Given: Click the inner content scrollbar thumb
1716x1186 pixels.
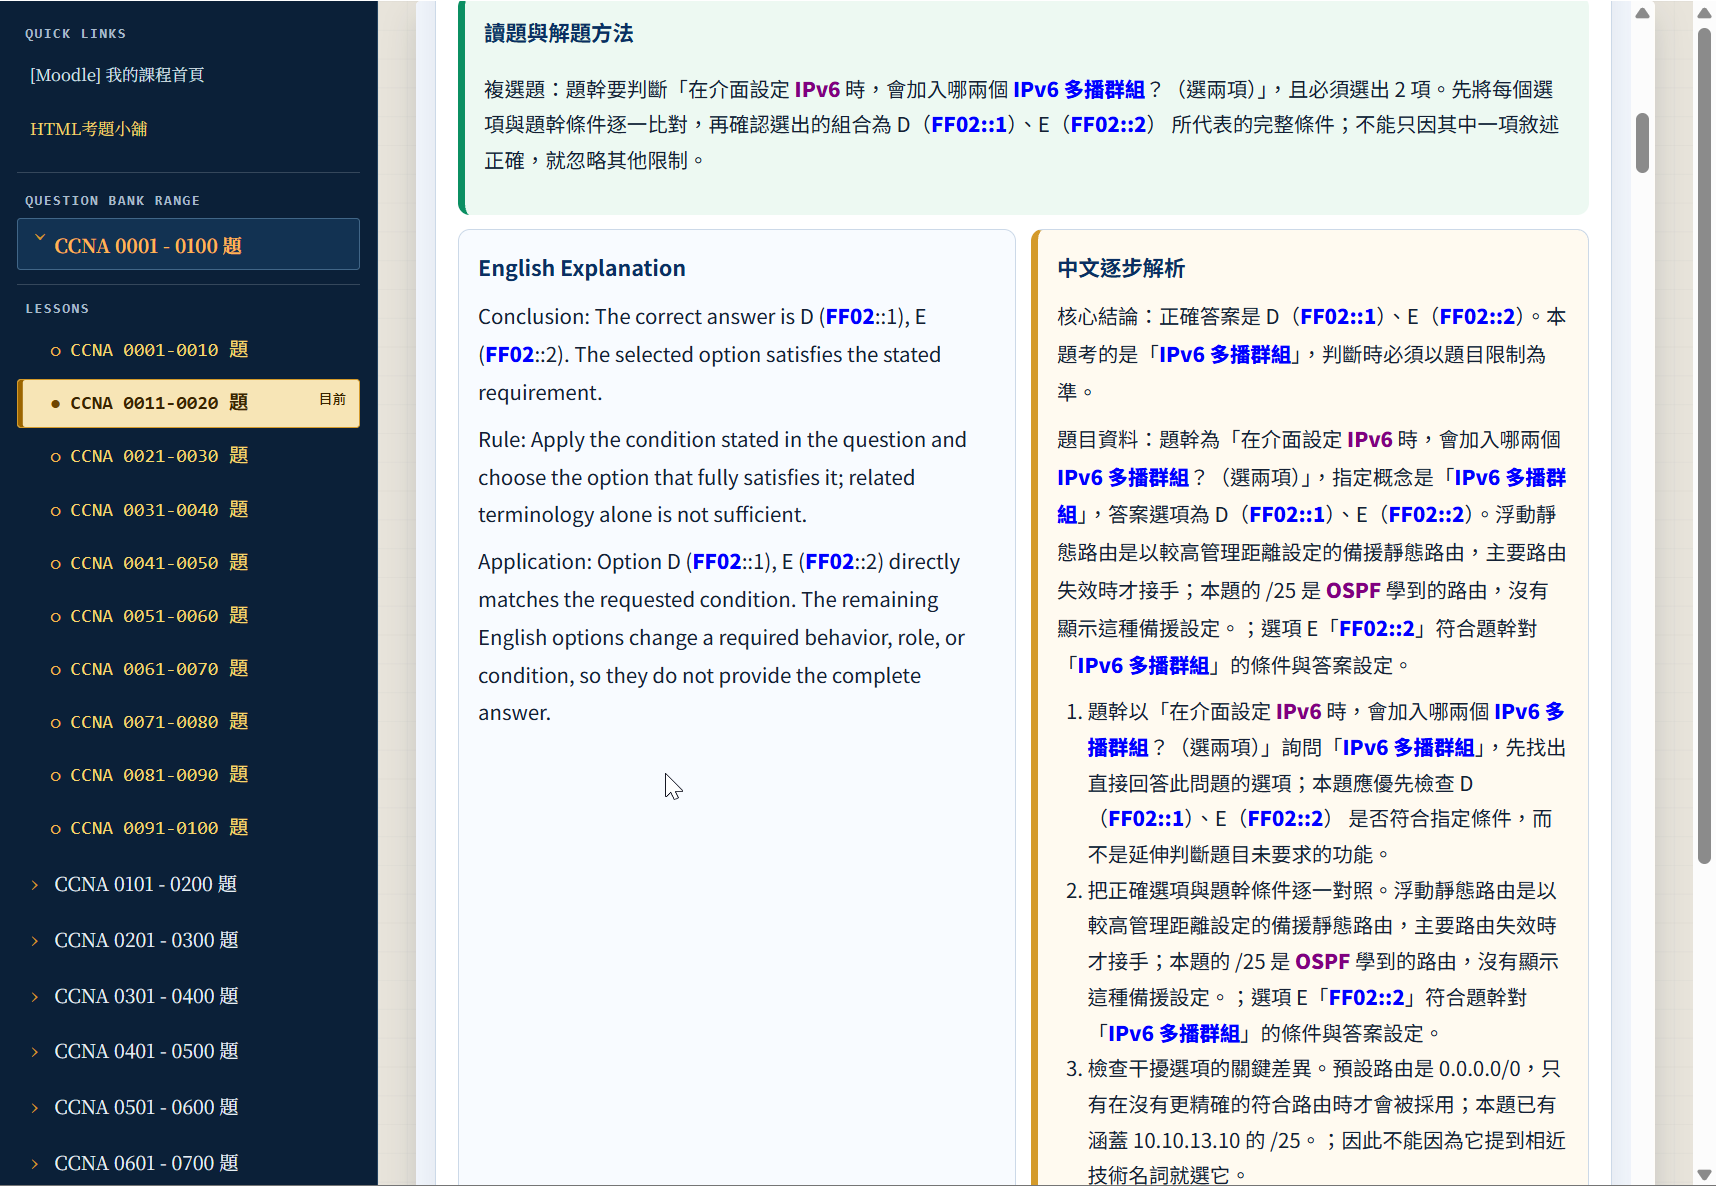Looking at the screenshot, I should 1642,143.
